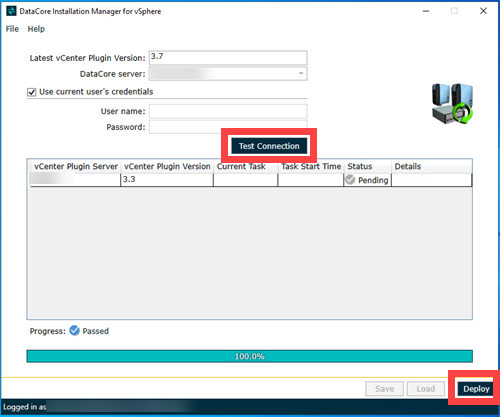Click the Password input field
The image size is (500, 417).
[x=228, y=127]
